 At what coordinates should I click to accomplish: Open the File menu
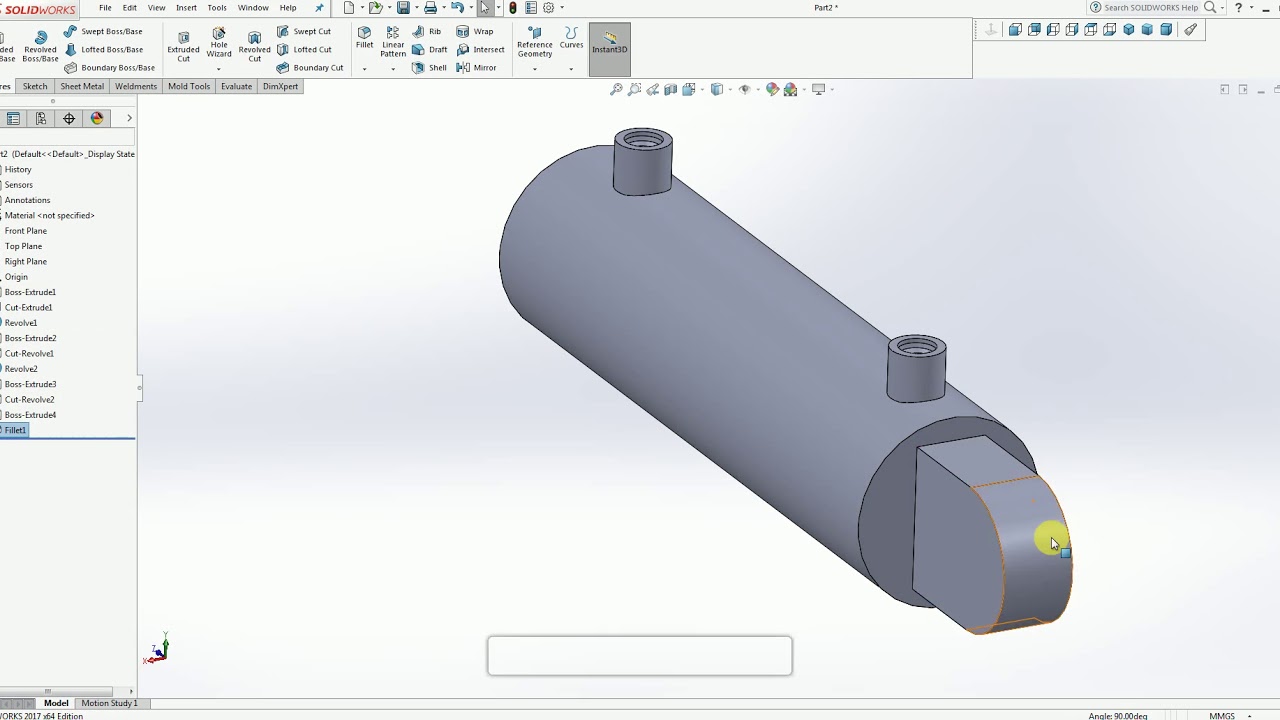click(105, 7)
